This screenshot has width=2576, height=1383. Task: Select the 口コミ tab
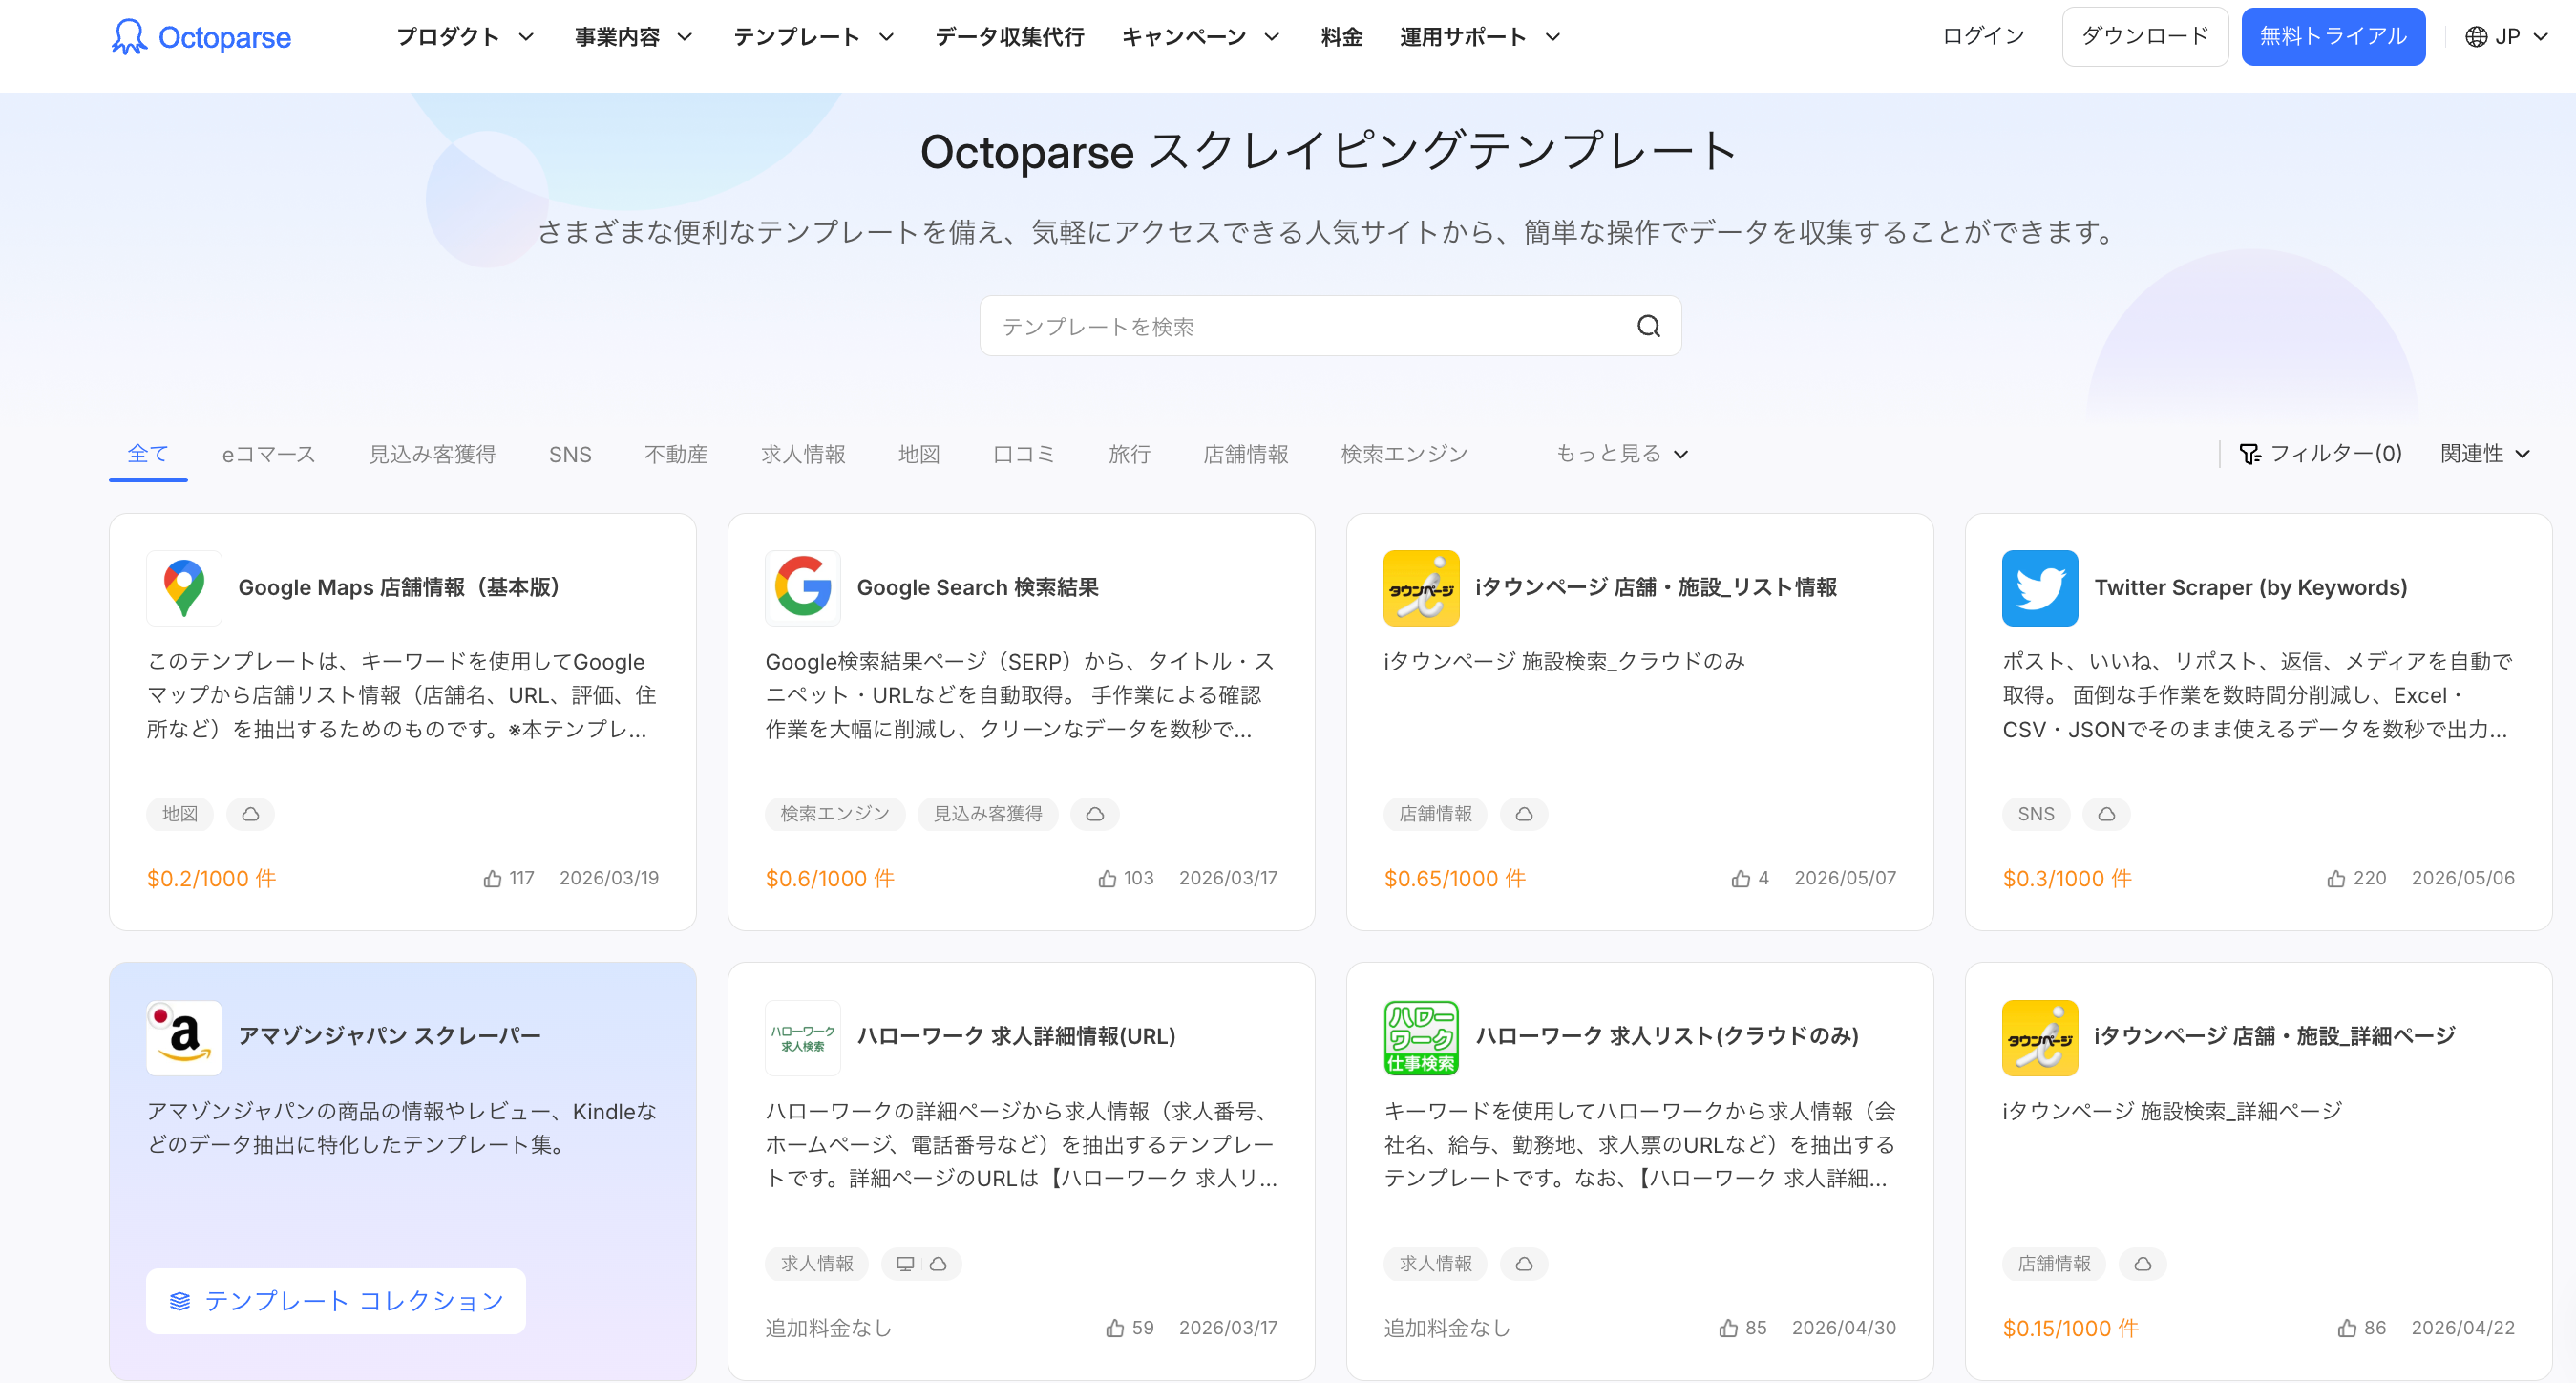tap(1024, 454)
